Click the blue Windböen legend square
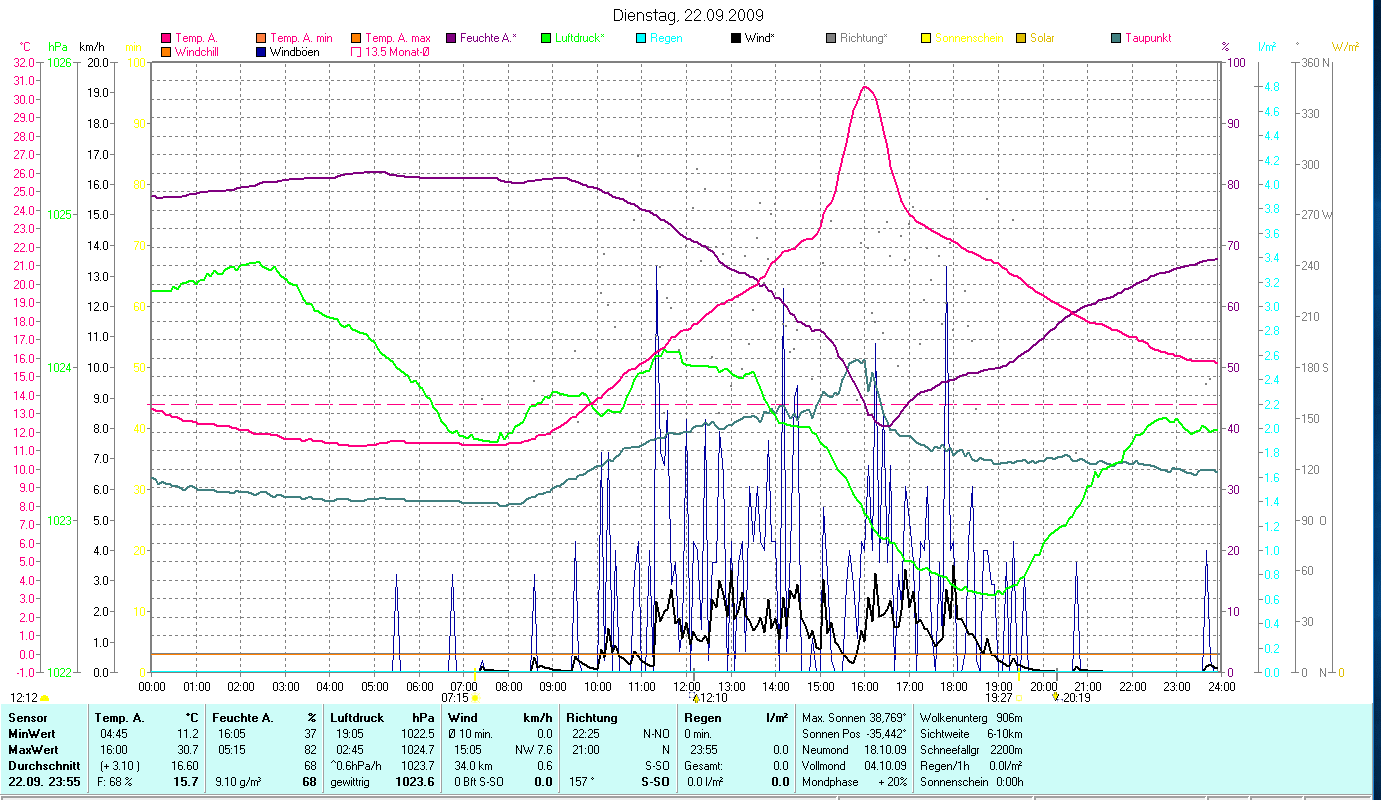 point(261,52)
